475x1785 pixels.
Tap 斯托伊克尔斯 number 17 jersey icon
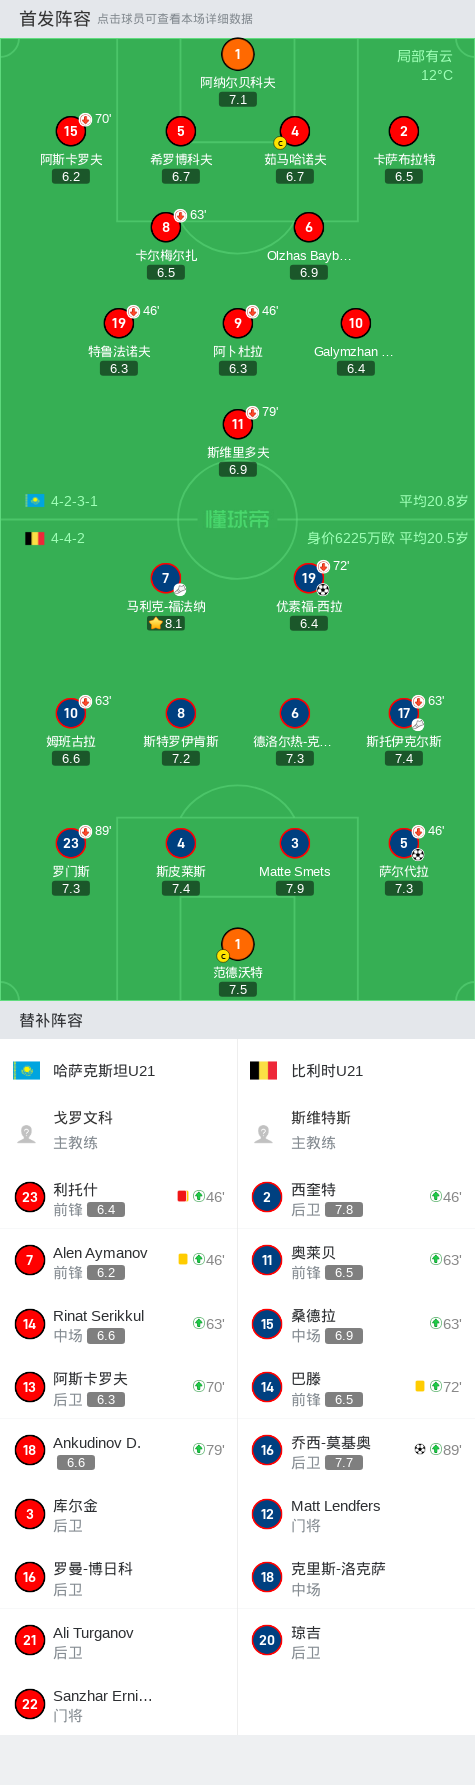point(404,713)
